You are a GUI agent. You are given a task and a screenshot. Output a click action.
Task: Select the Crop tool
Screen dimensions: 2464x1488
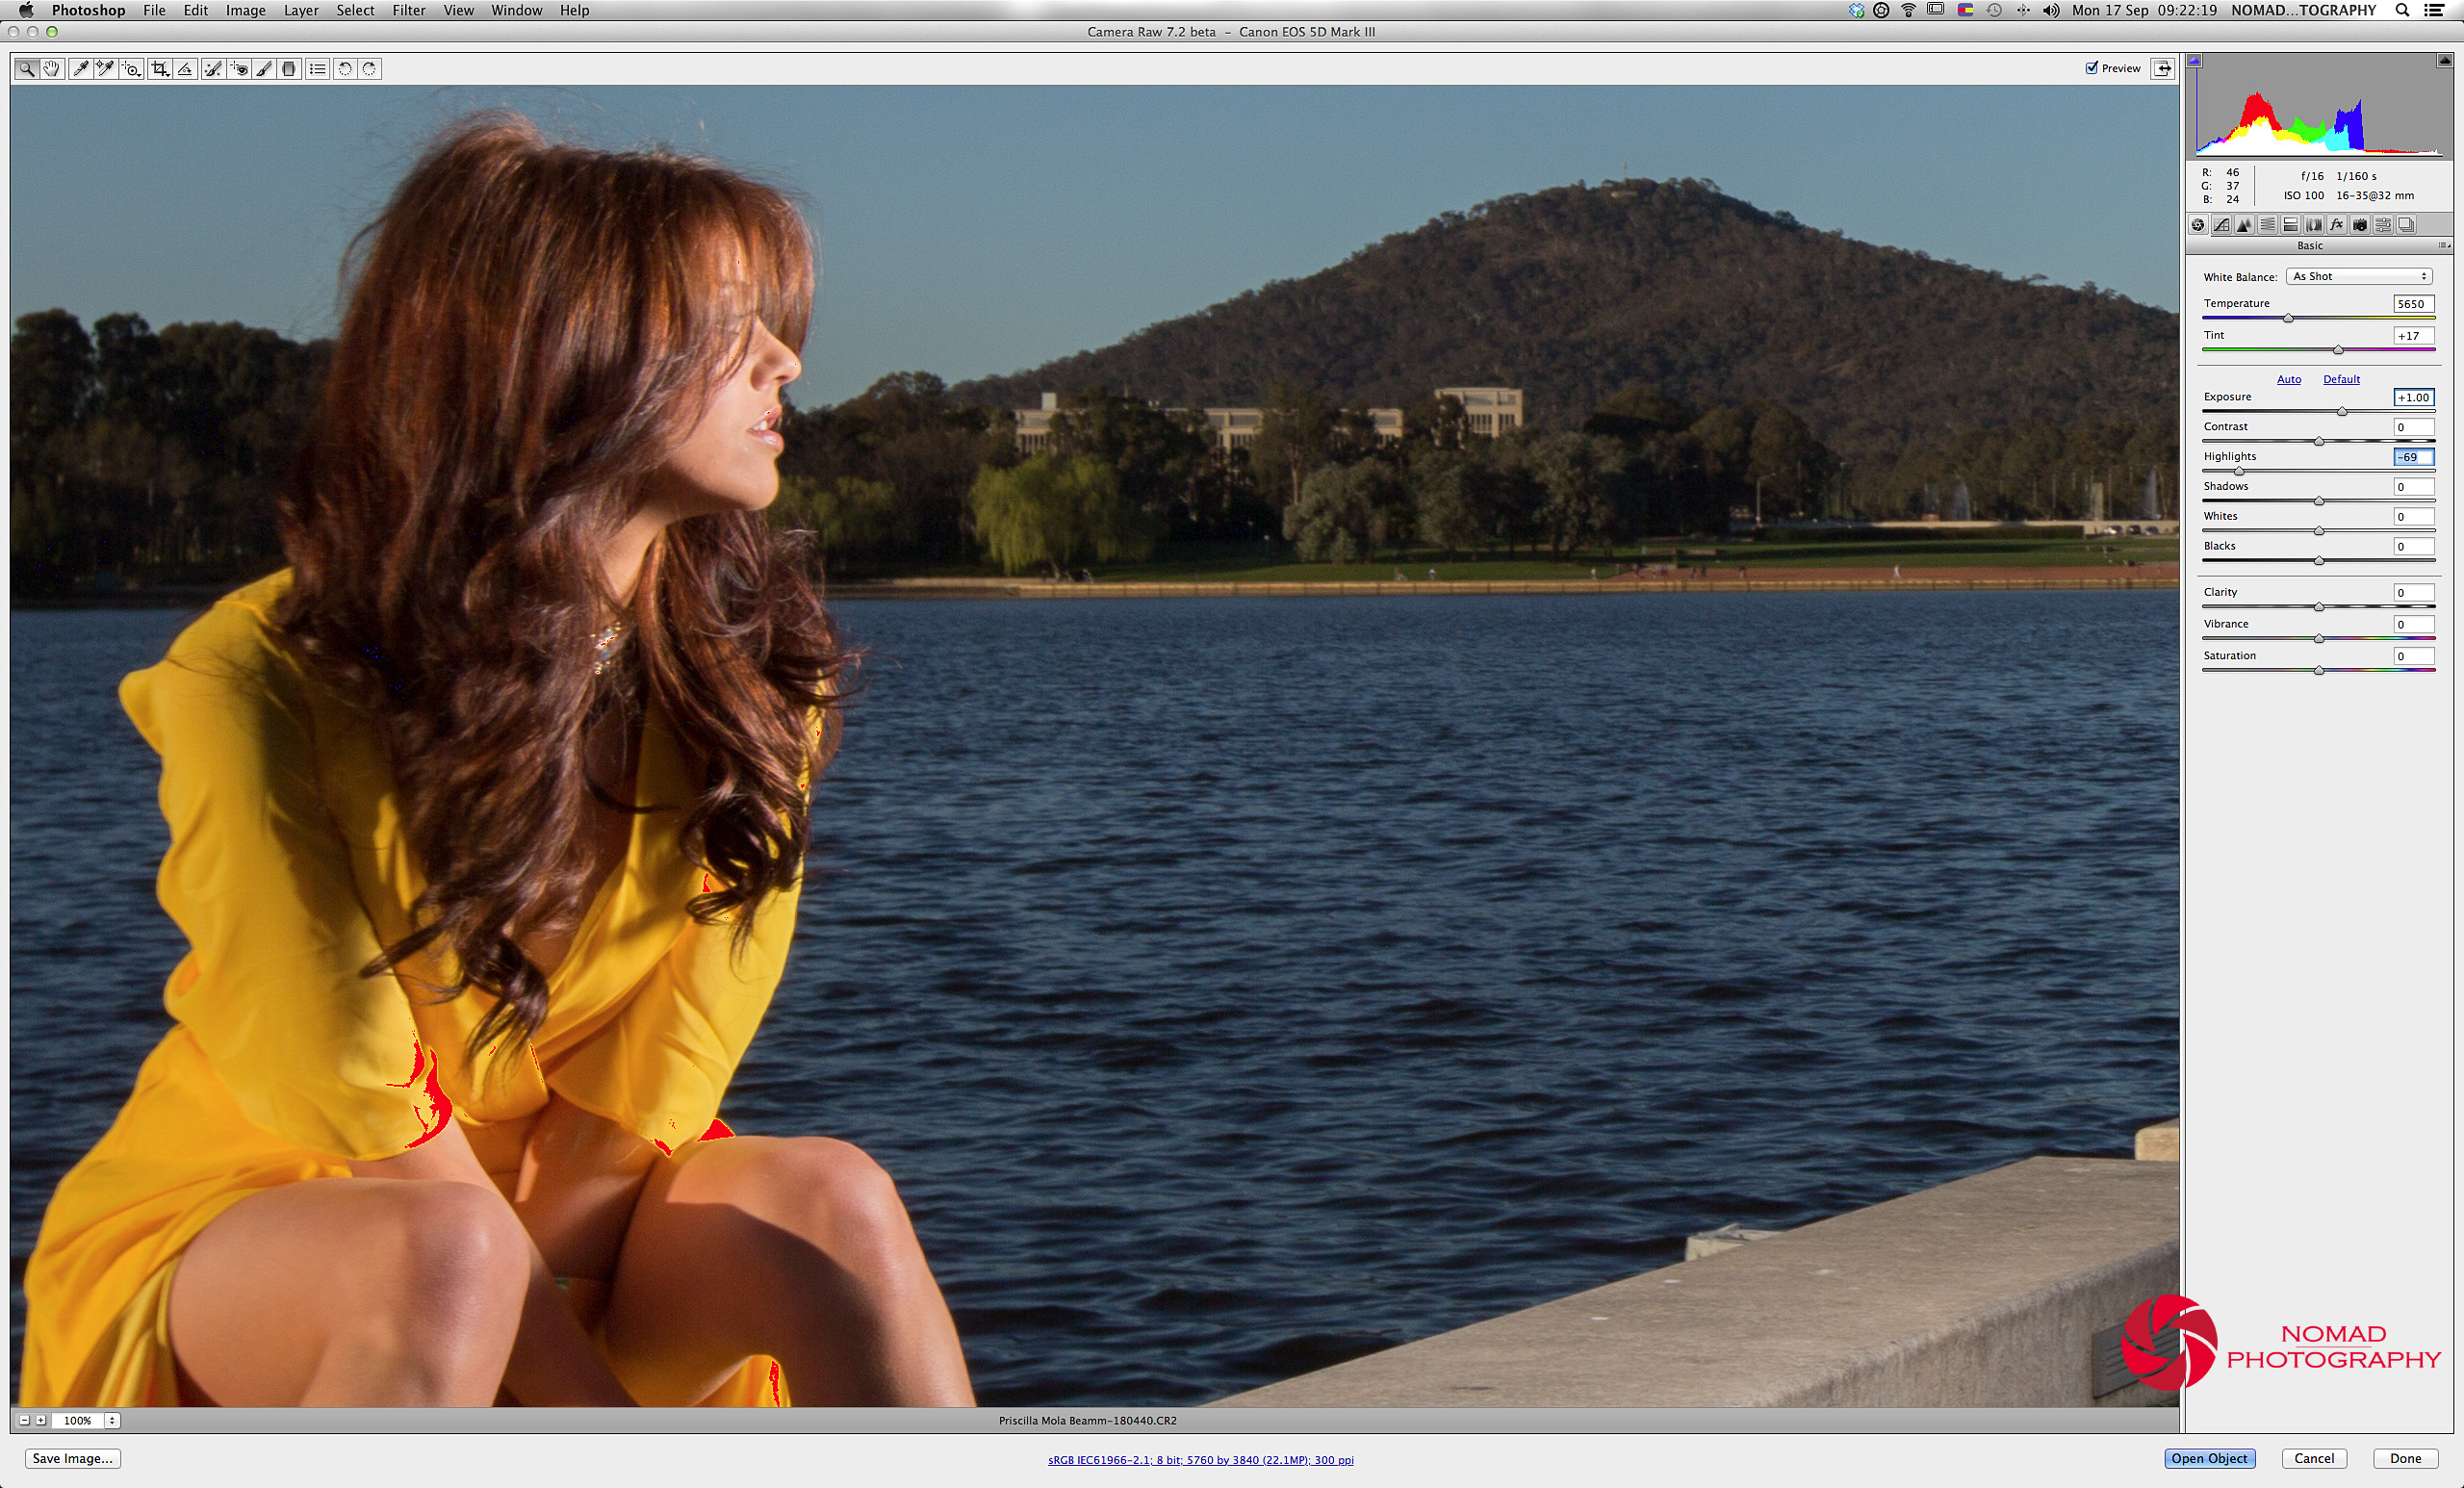(159, 69)
